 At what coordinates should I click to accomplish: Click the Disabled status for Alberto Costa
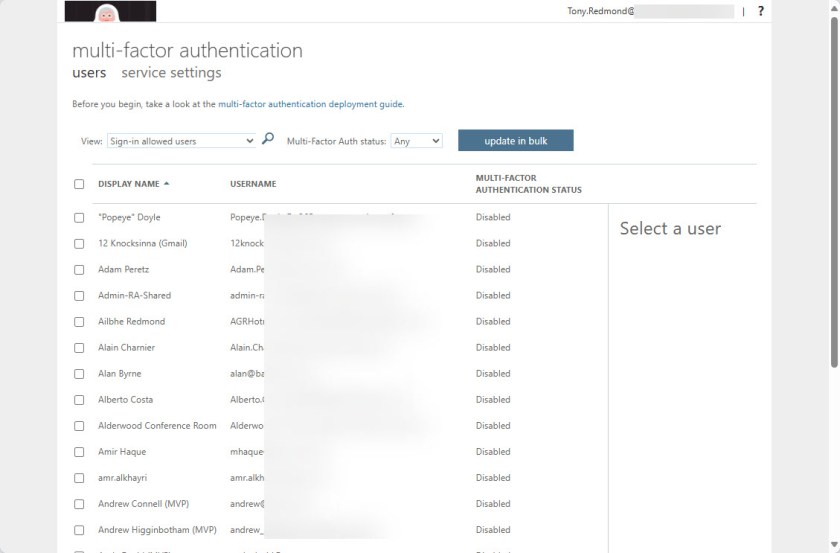click(493, 399)
